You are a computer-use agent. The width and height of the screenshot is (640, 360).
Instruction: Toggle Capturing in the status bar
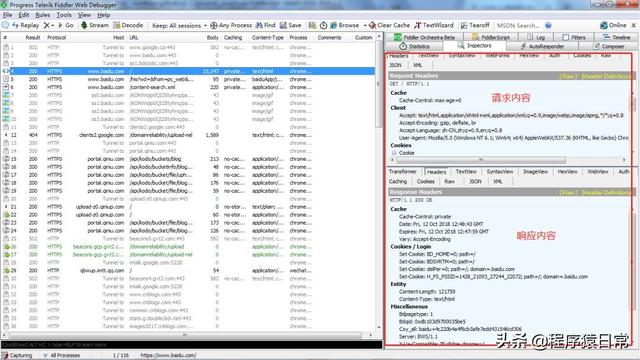(x=17, y=356)
